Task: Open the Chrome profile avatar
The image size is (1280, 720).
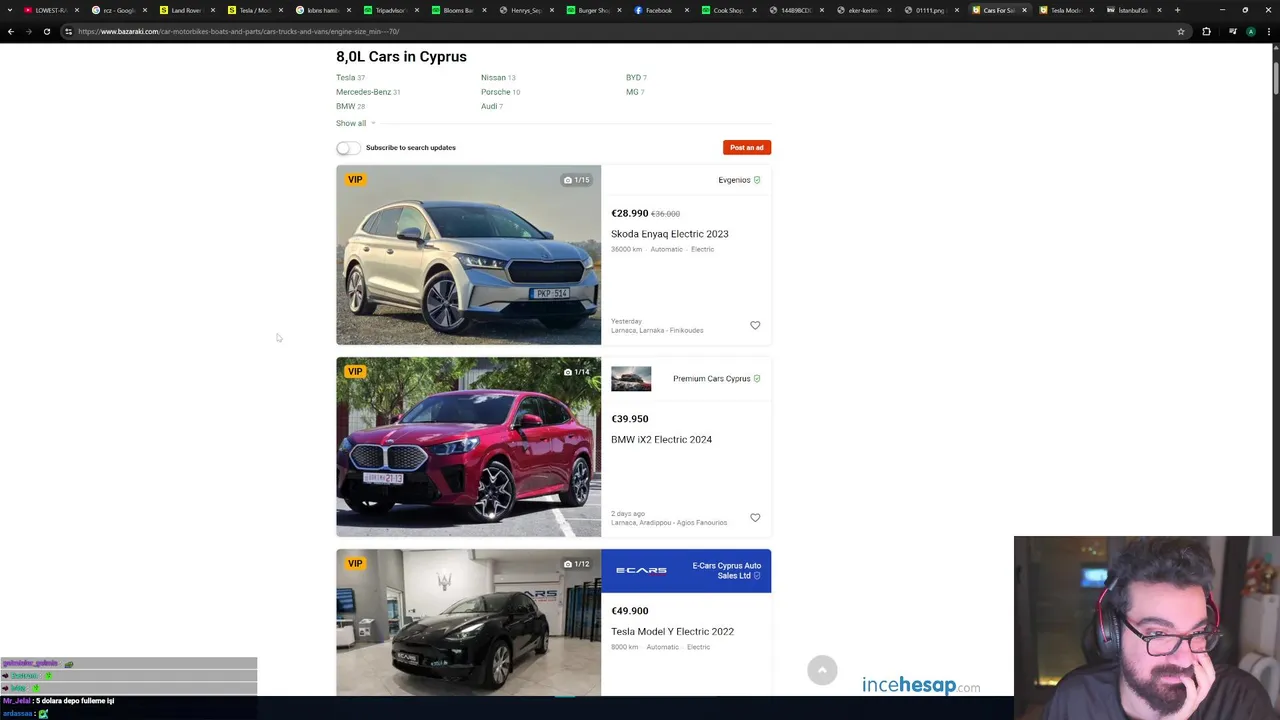Action: pyautogui.click(x=1250, y=31)
